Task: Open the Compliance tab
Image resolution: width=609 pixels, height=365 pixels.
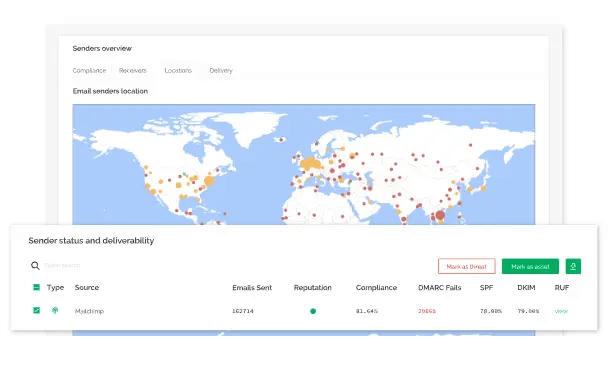Action: tap(89, 70)
